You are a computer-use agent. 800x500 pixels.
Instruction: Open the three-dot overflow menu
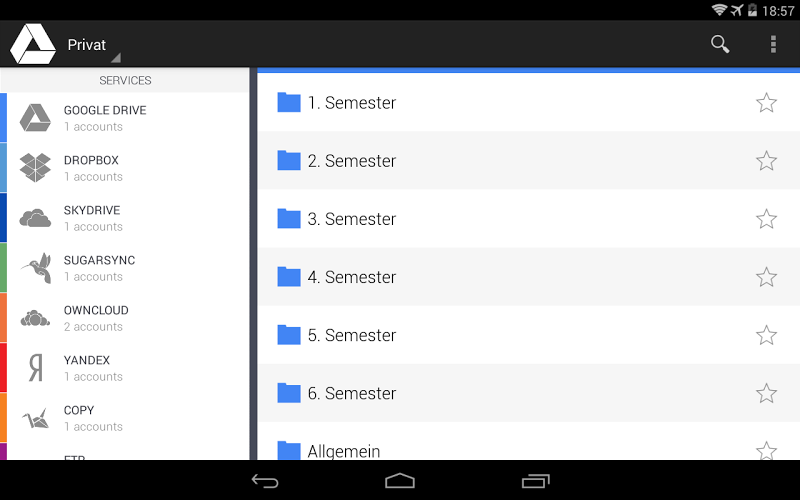coord(773,44)
